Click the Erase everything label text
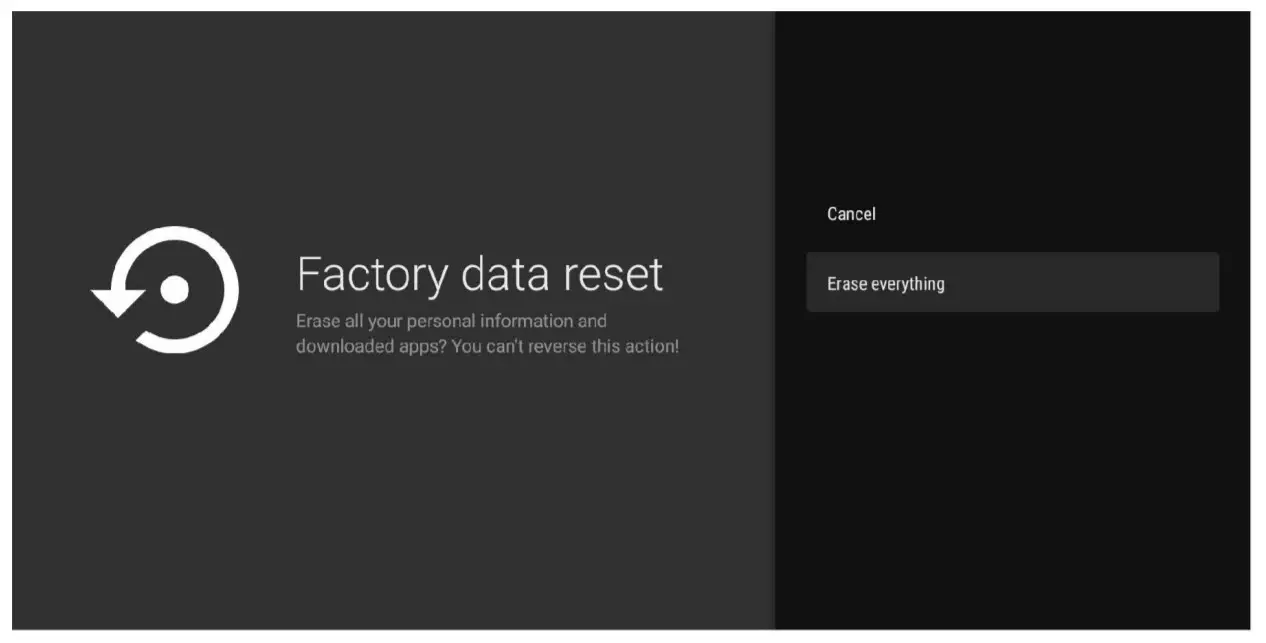1266x643 pixels. click(885, 284)
